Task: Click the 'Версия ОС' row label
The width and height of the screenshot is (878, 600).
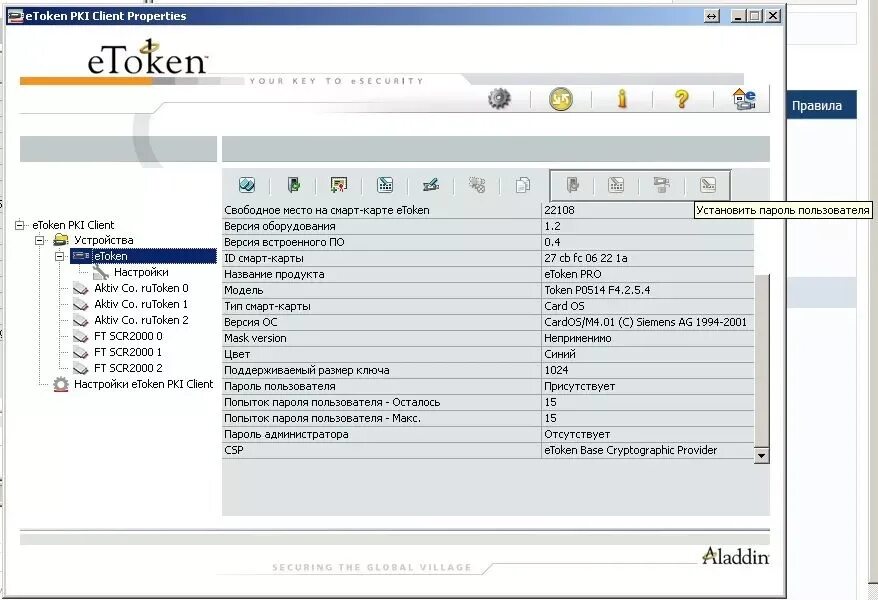Action: 250,322
